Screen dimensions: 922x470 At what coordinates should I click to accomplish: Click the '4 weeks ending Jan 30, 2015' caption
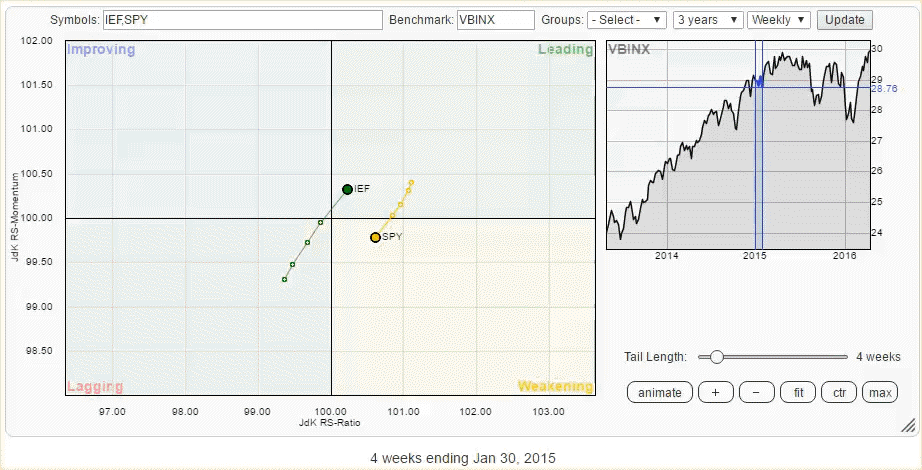[x=463, y=458]
